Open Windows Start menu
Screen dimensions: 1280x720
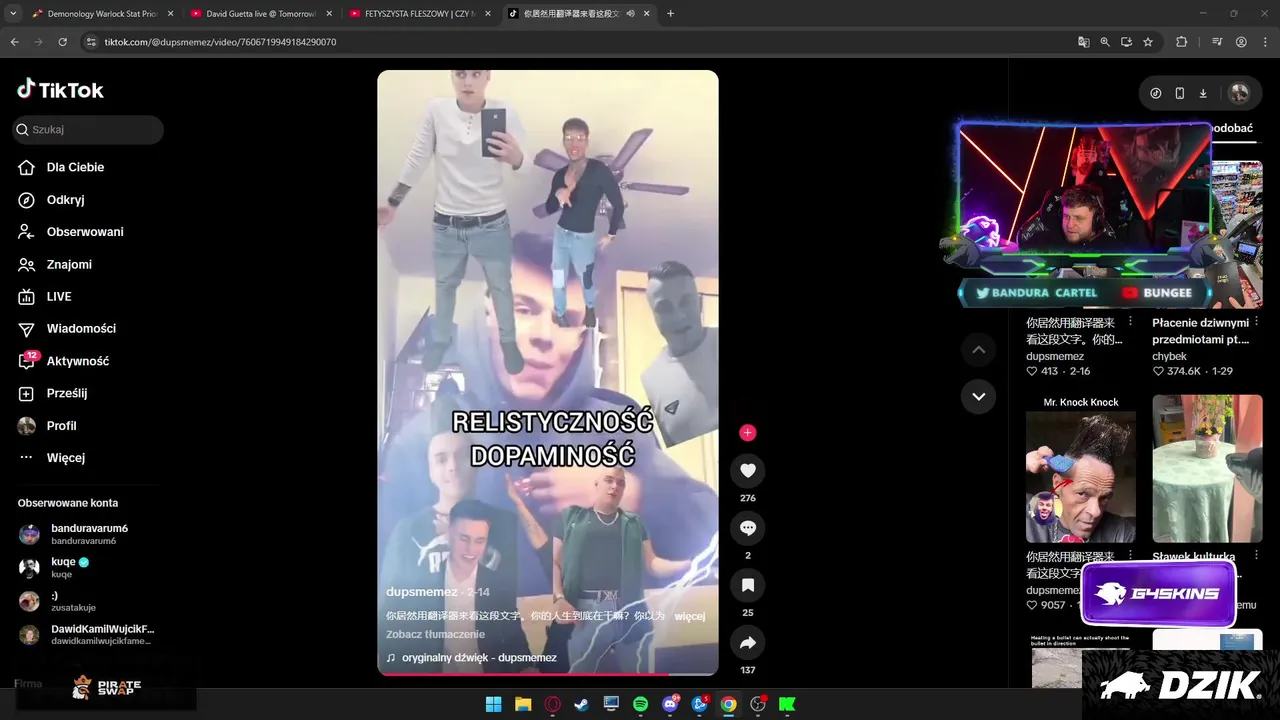tap(493, 704)
